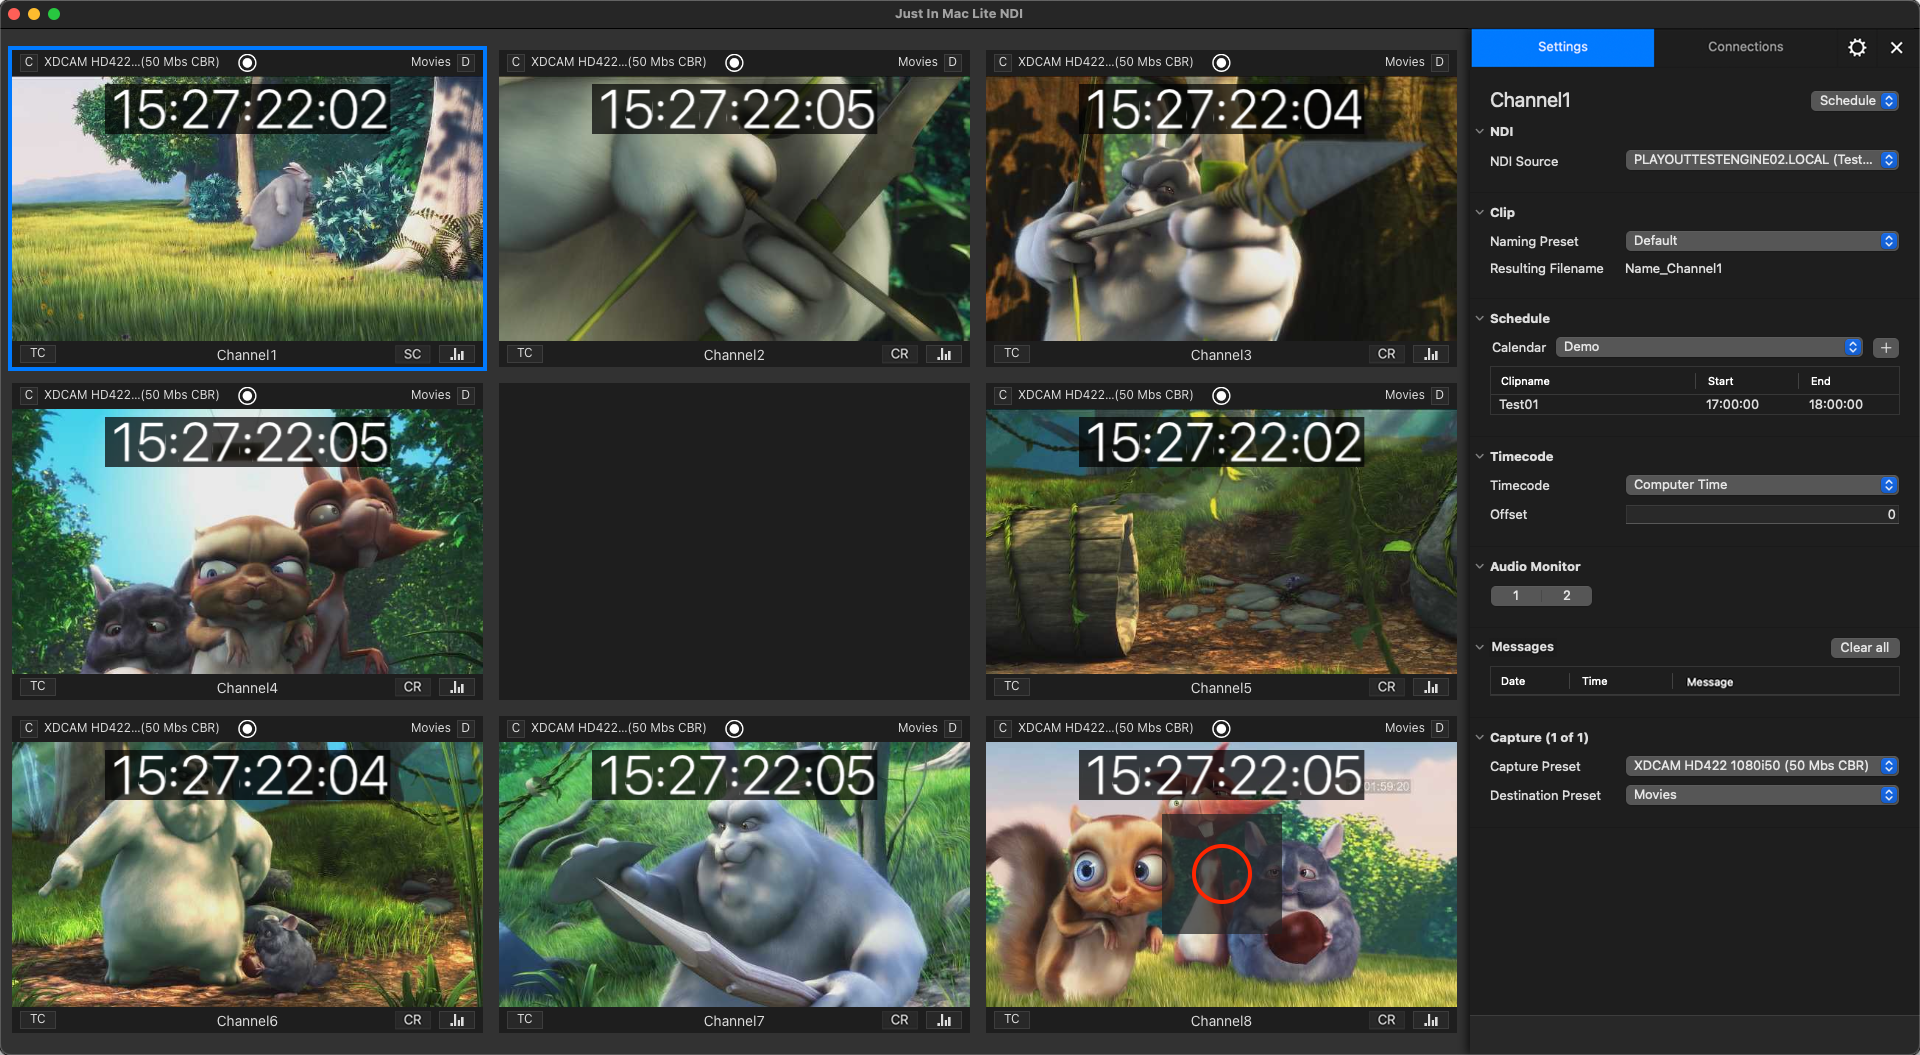
Task: Open audio meters for Channel6
Action: 457,1020
